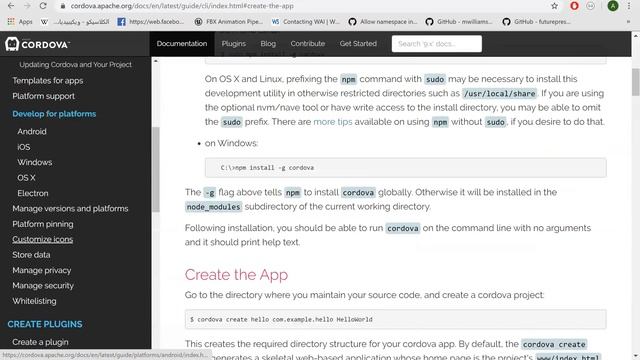This screenshot has width=640, height=360.
Task: Open the green profile avatar
Action: point(613,6)
